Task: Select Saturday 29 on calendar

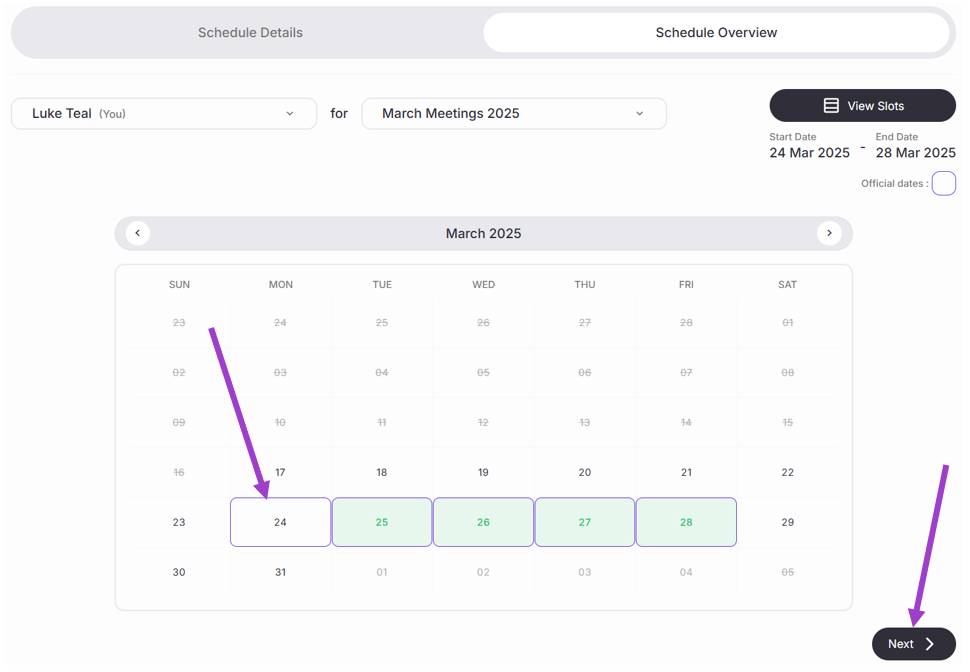Action: click(x=788, y=522)
